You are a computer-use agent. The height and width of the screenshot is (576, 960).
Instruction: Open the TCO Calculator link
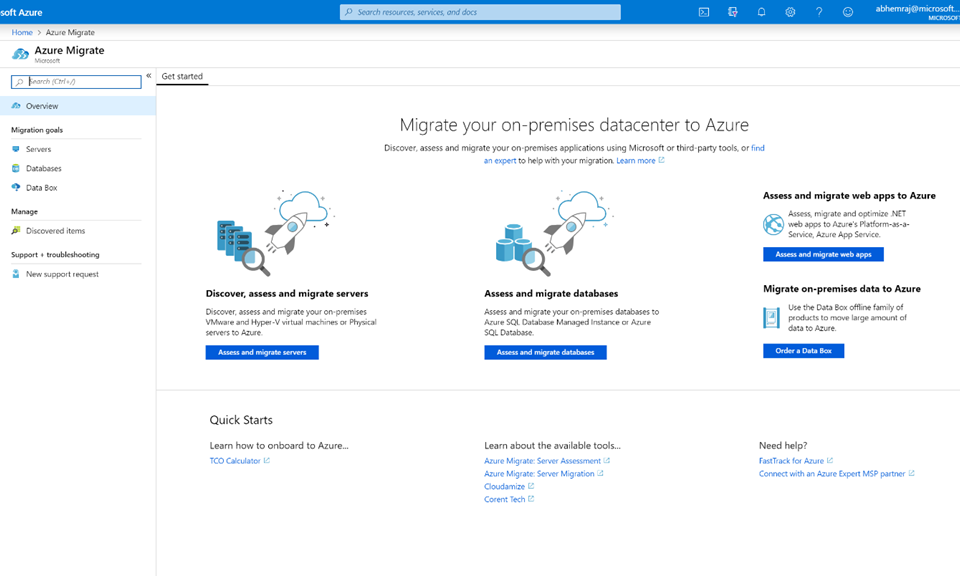pyautogui.click(x=235, y=461)
